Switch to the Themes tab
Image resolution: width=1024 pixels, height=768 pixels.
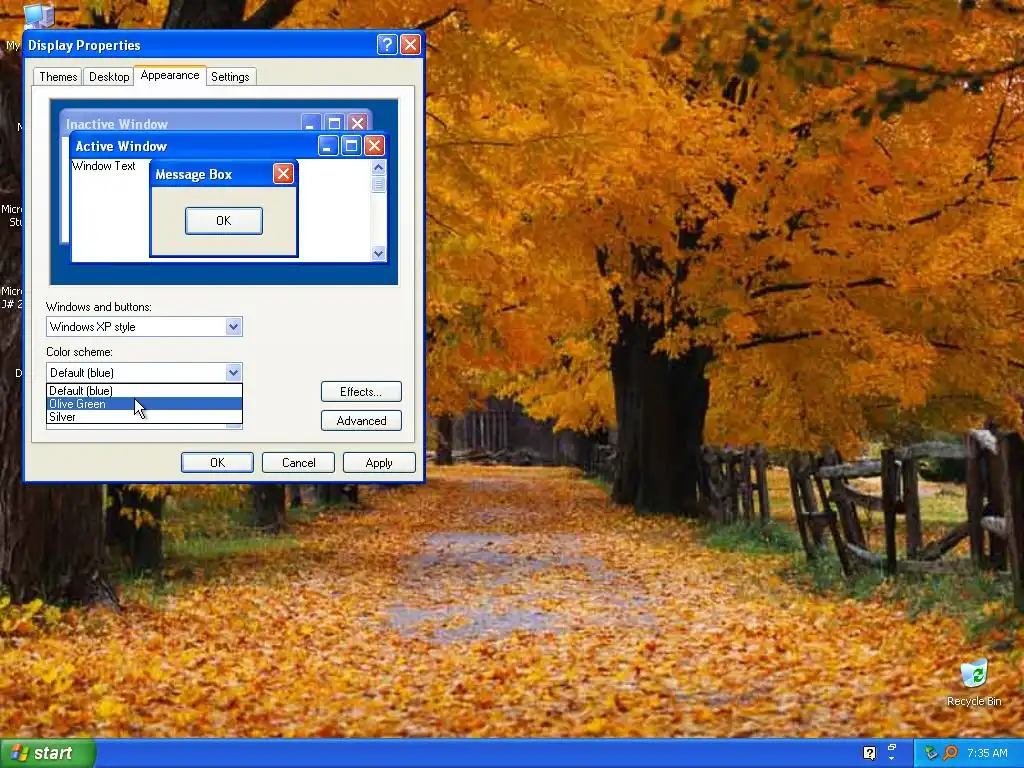[58, 76]
